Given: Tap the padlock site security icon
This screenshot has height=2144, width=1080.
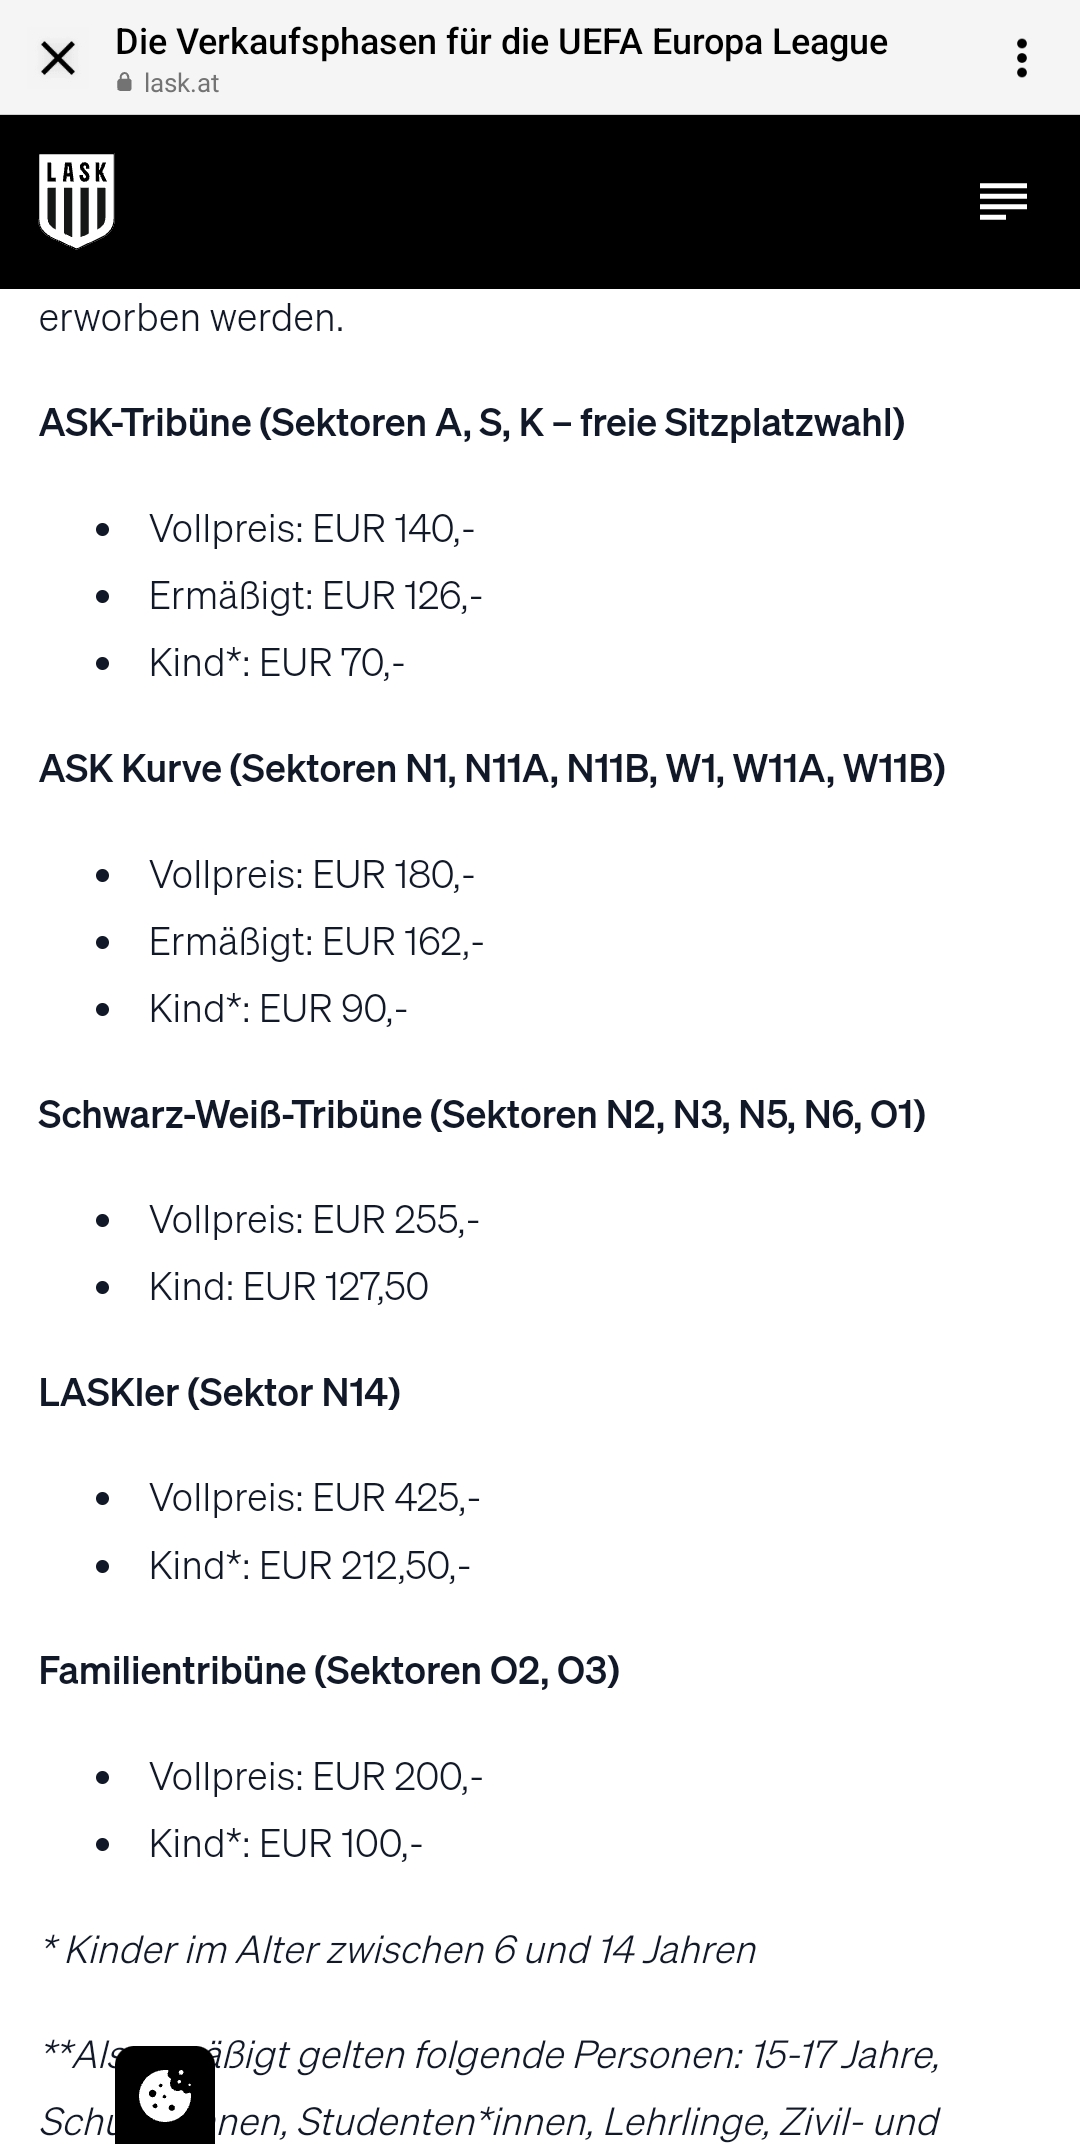Looking at the screenshot, I should [125, 83].
